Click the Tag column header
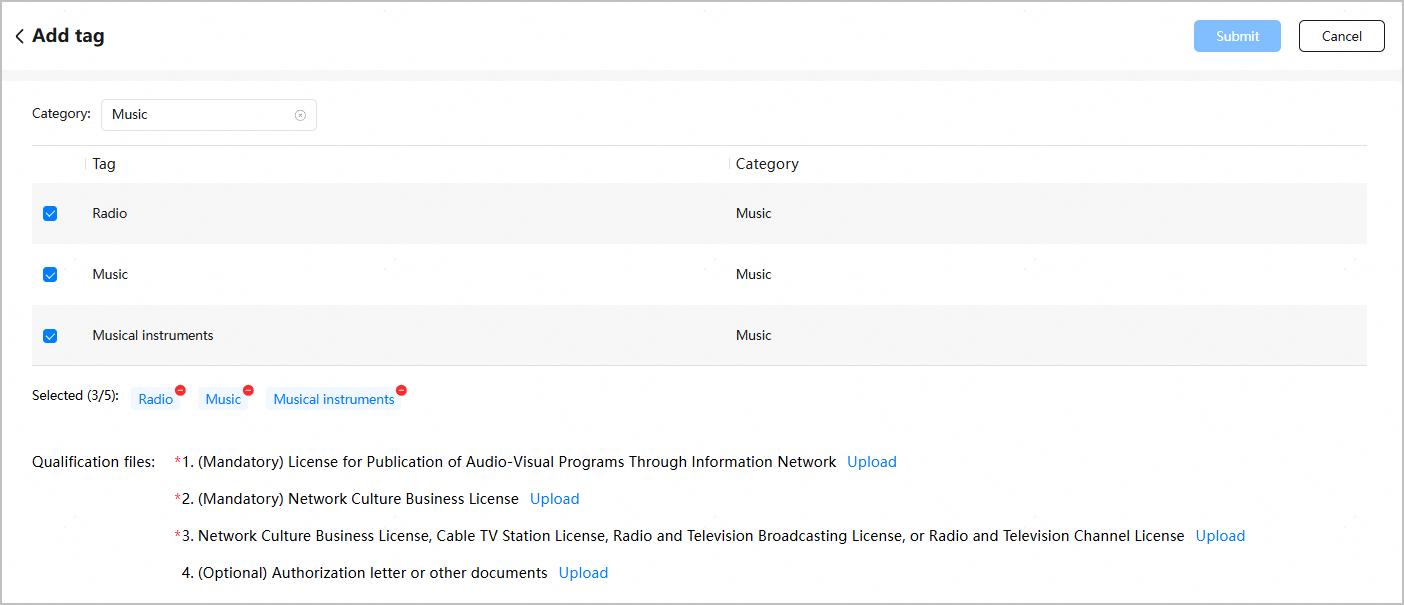 click(x=104, y=164)
